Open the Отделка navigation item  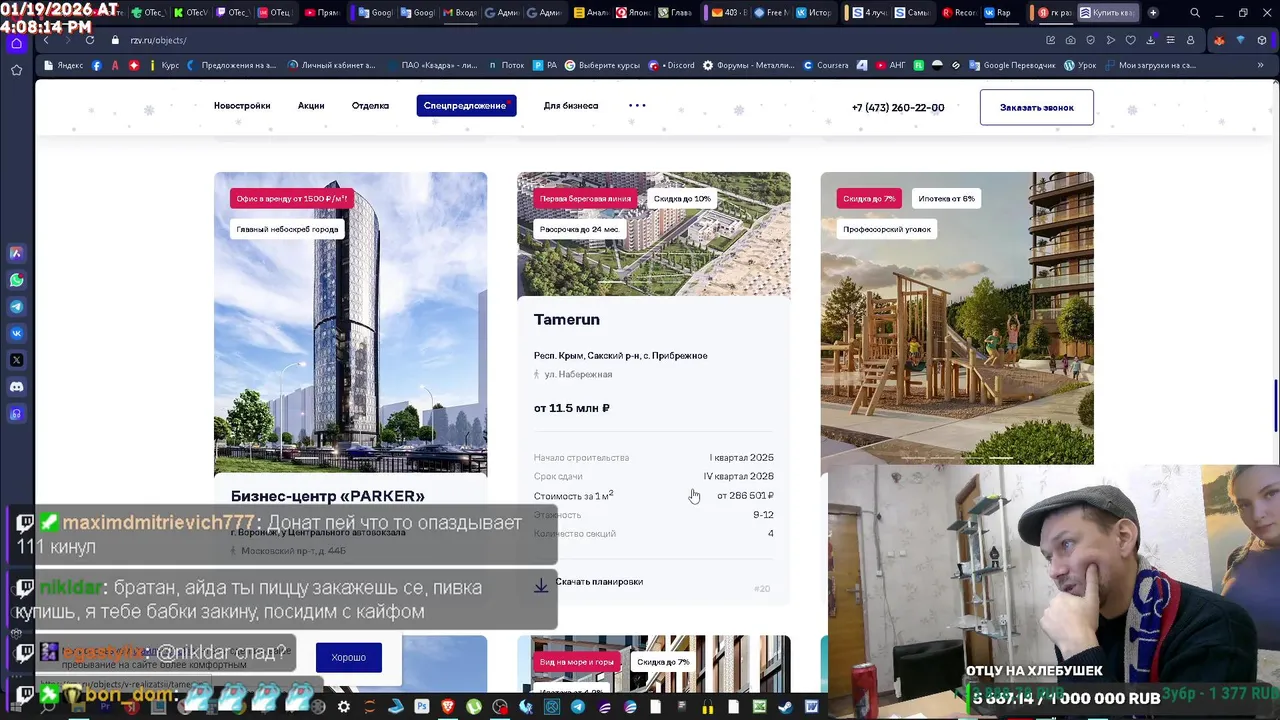coord(370,105)
